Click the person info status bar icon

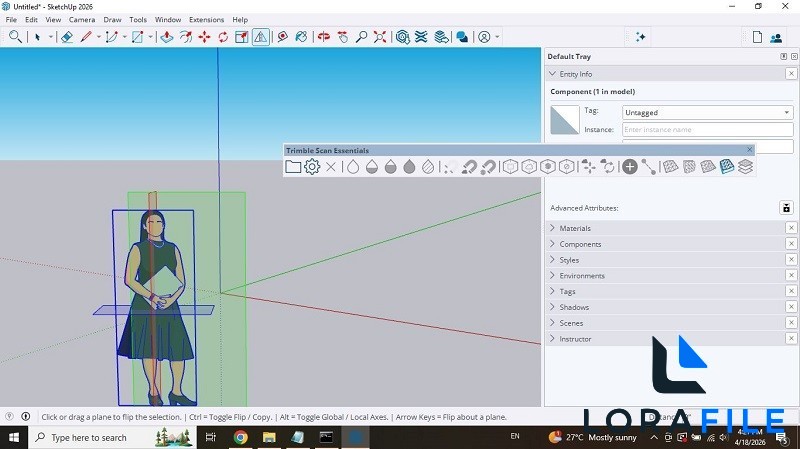click(x=26, y=416)
